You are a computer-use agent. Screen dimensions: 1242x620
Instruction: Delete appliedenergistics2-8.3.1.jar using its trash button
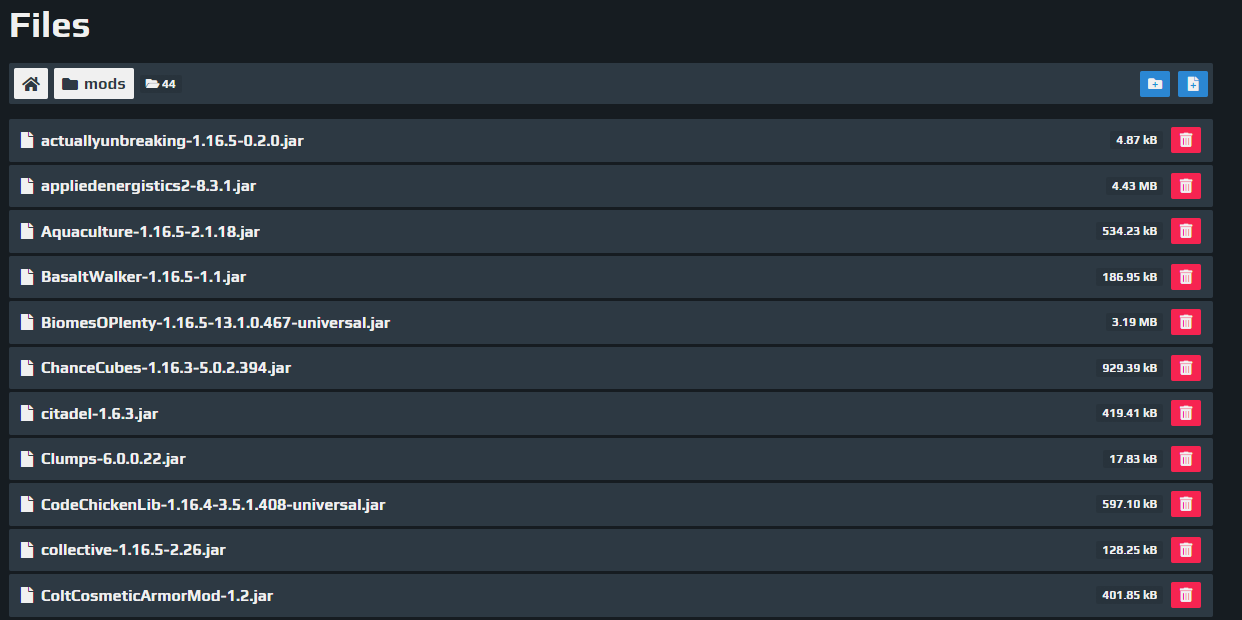click(1186, 186)
